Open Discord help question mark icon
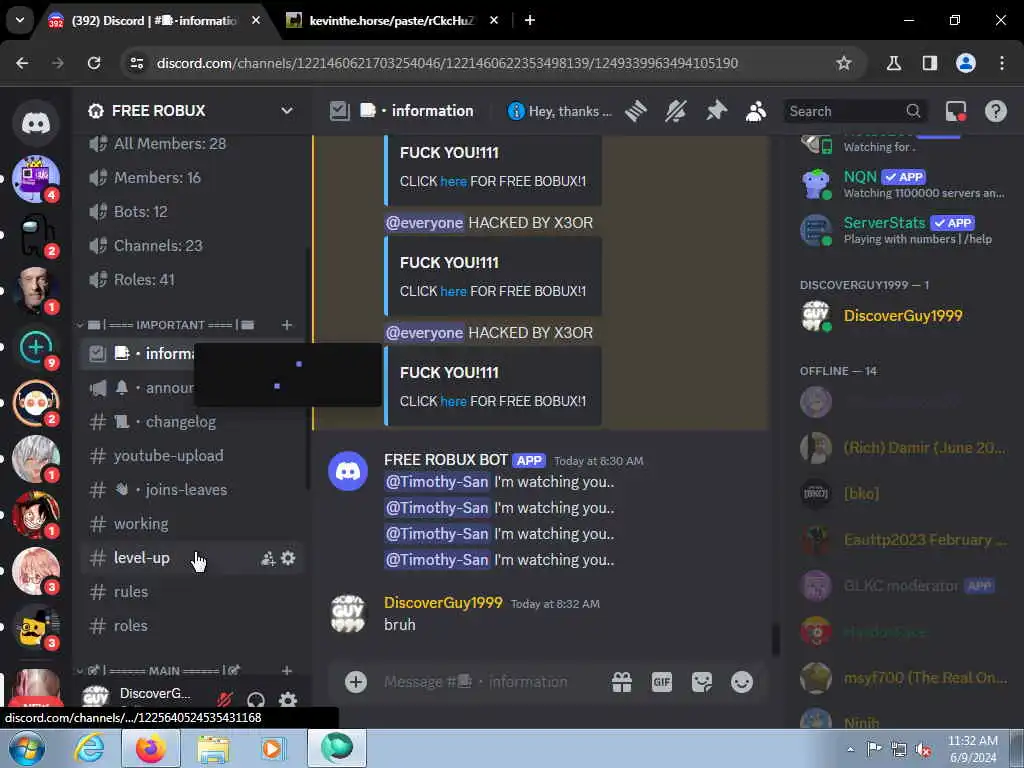The height and width of the screenshot is (768, 1024). coord(996,111)
